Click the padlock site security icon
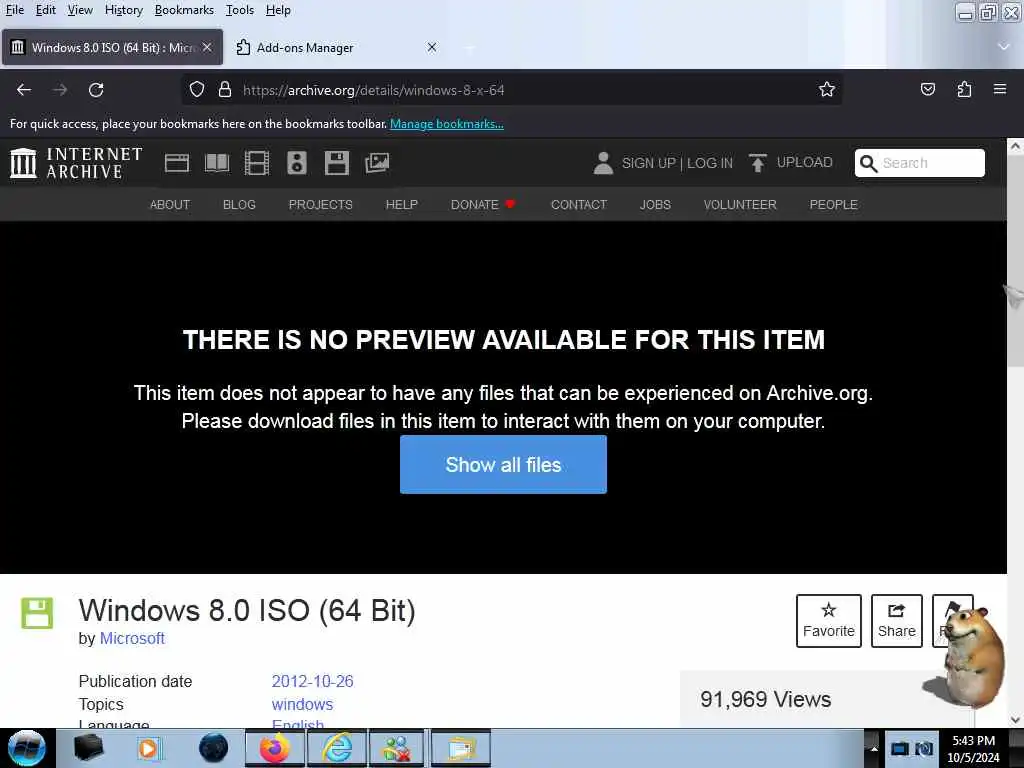This screenshot has width=1024, height=768. (x=225, y=89)
